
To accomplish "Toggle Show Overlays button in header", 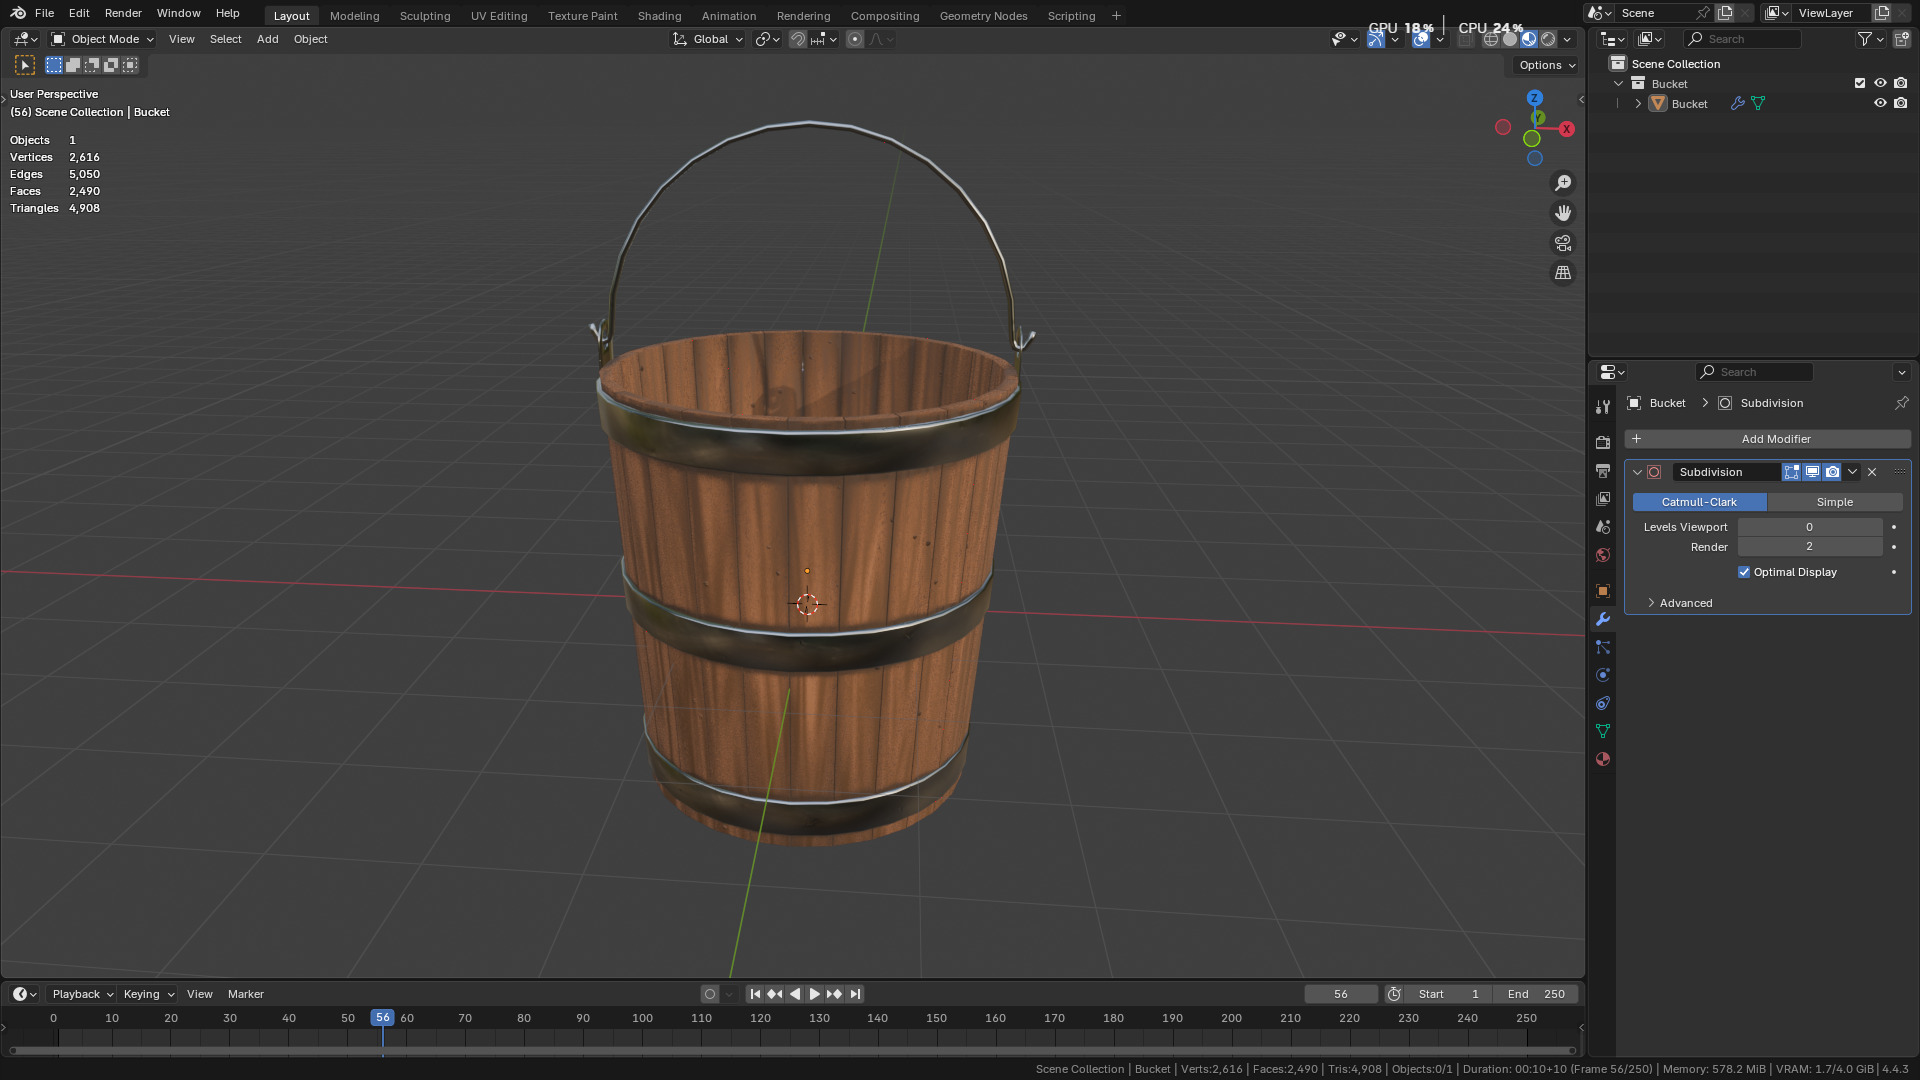I will [x=1421, y=39].
